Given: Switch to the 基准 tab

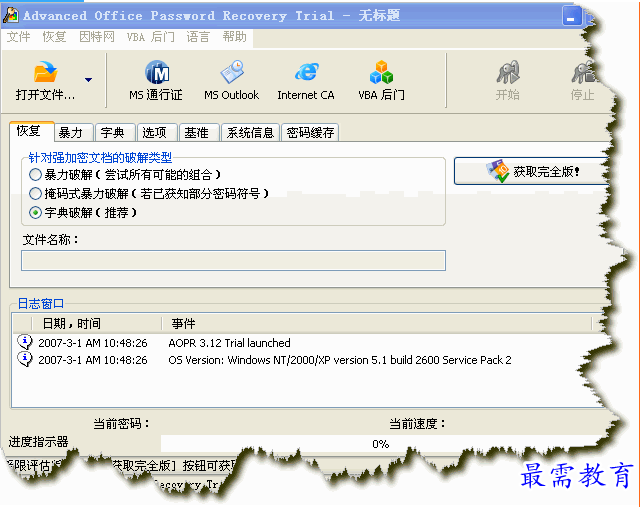Looking at the screenshot, I should pyautogui.click(x=199, y=132).
